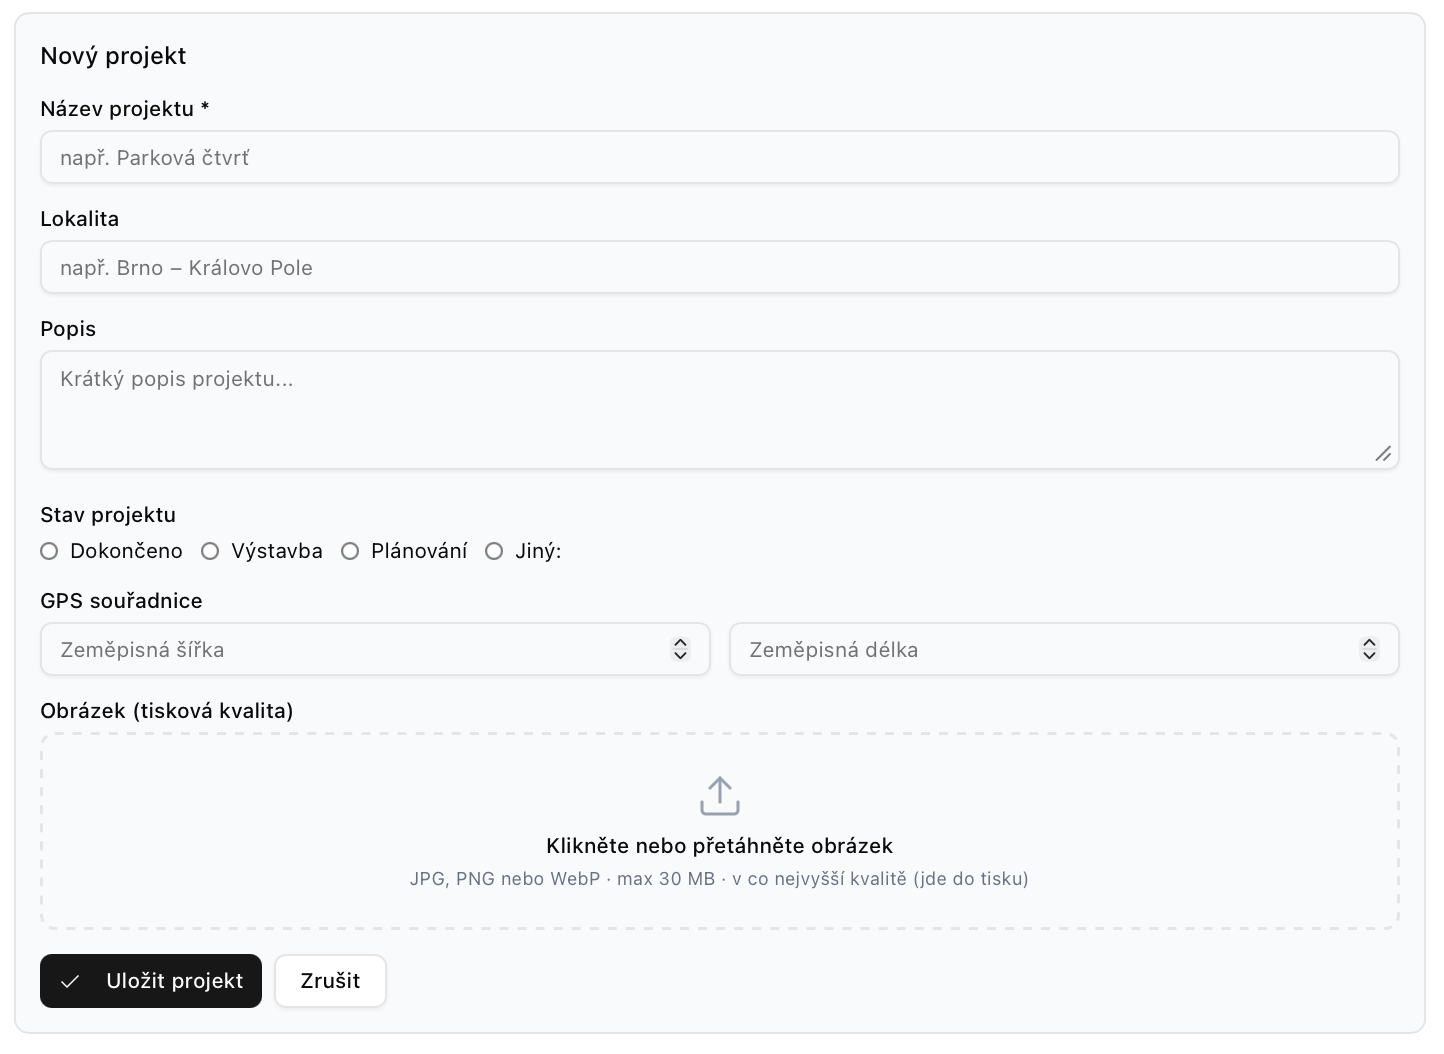The height and width of the screenshot is (1054, 1444).
Task: Focus the Zeměpisná šířka number field
Action: pos(375,649)
